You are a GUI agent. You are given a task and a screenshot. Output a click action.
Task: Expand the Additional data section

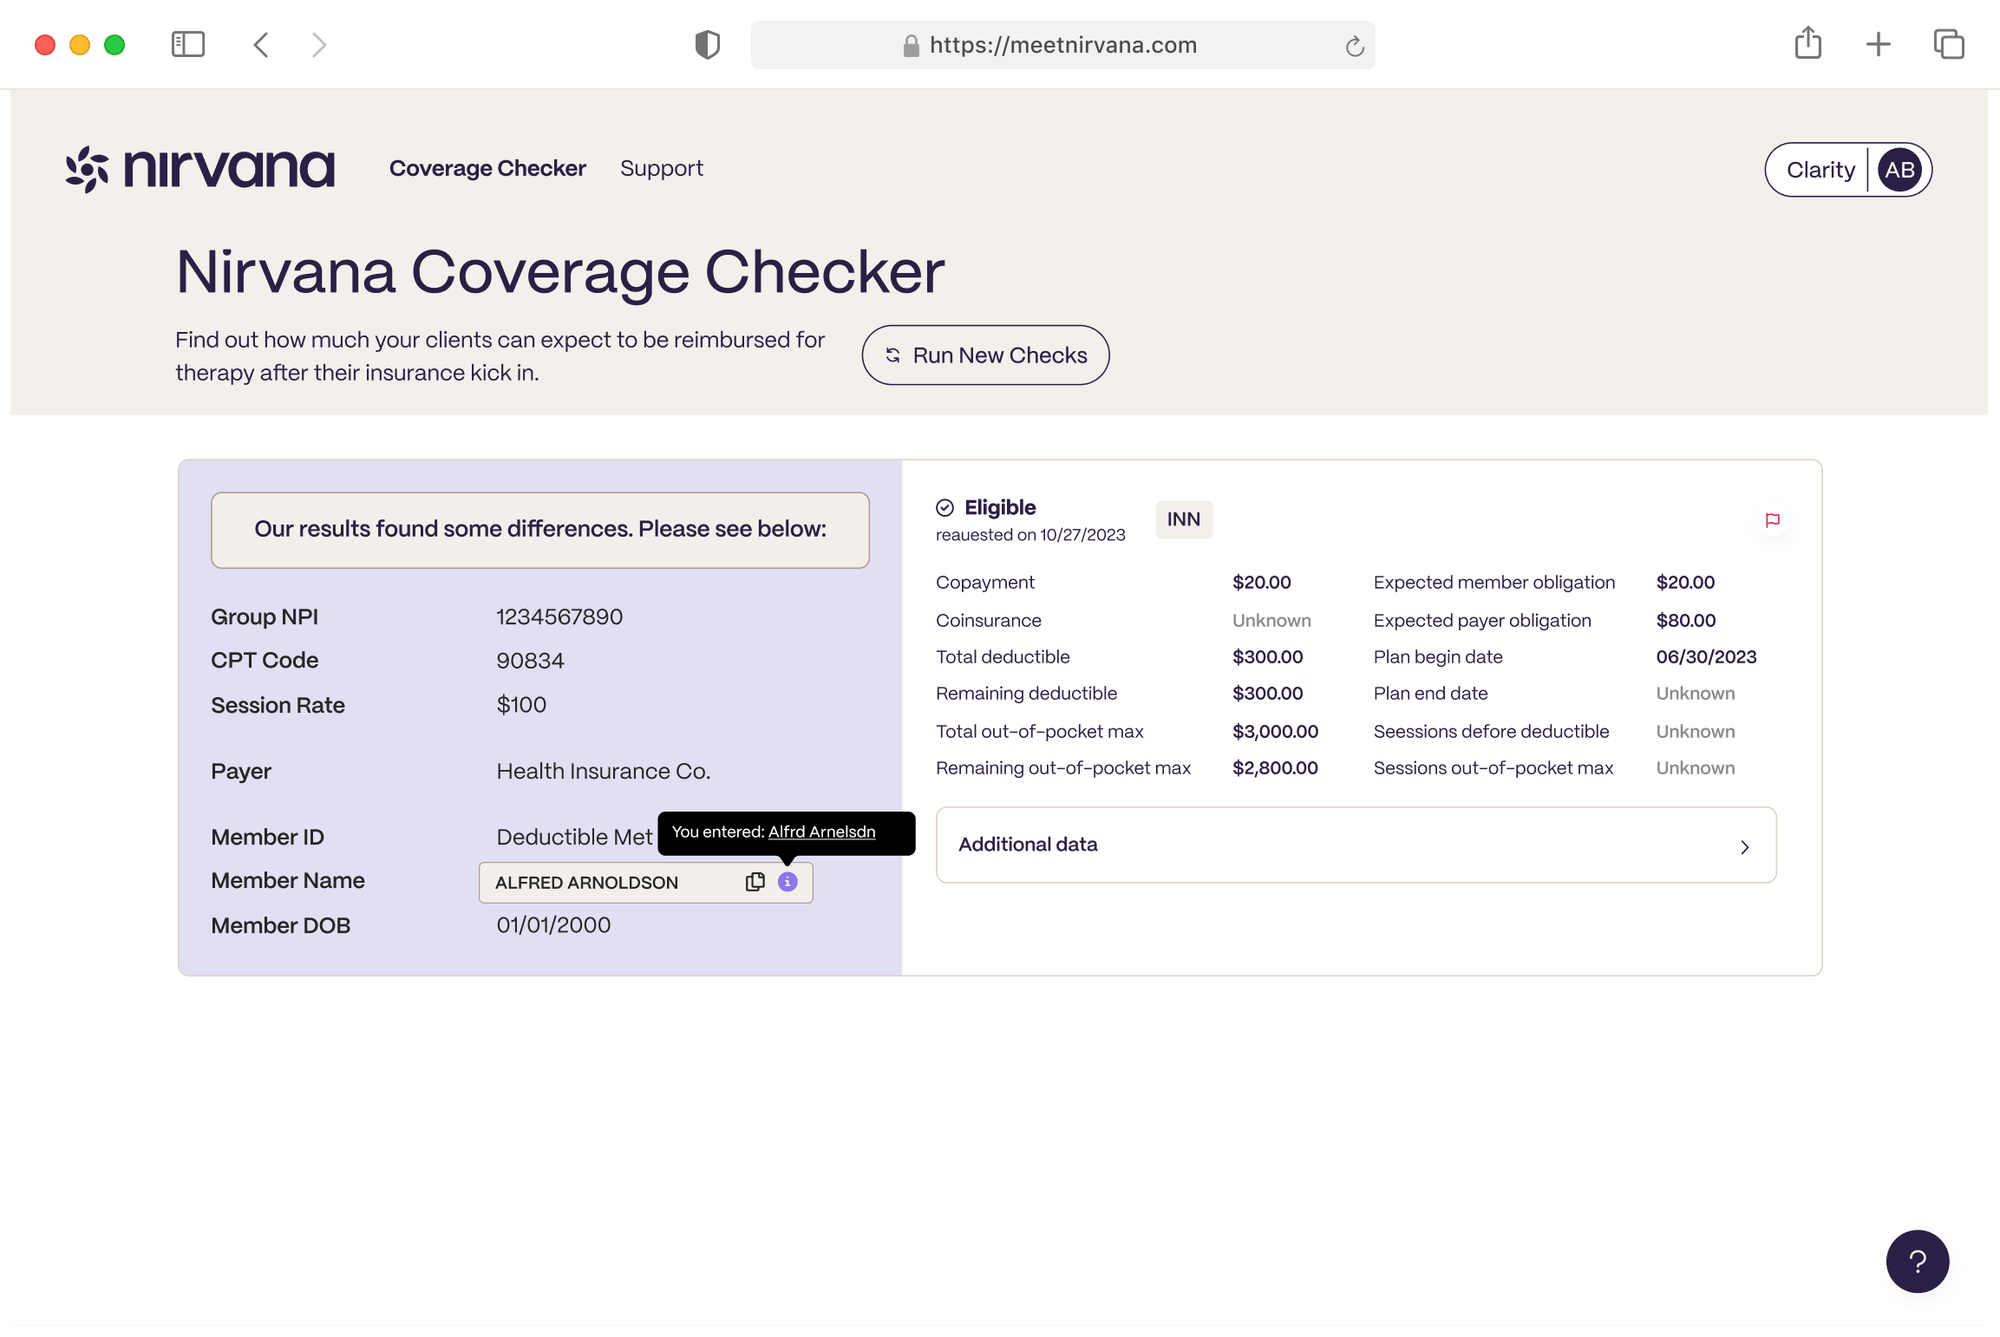[1355, 845]
